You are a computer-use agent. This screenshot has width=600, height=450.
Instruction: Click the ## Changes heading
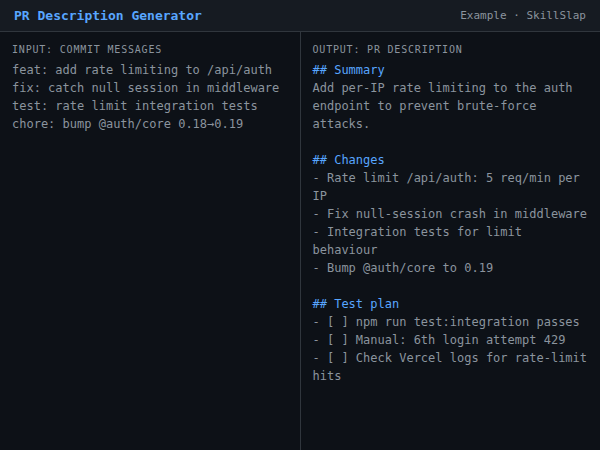(348, 160)
